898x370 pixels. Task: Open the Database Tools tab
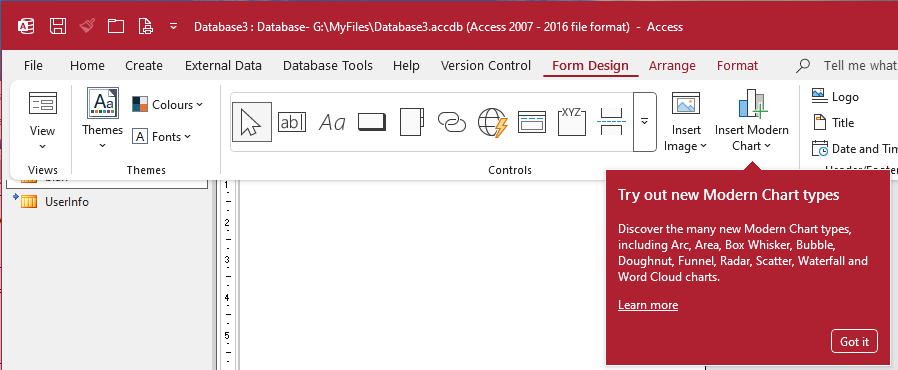pos(328,66)
